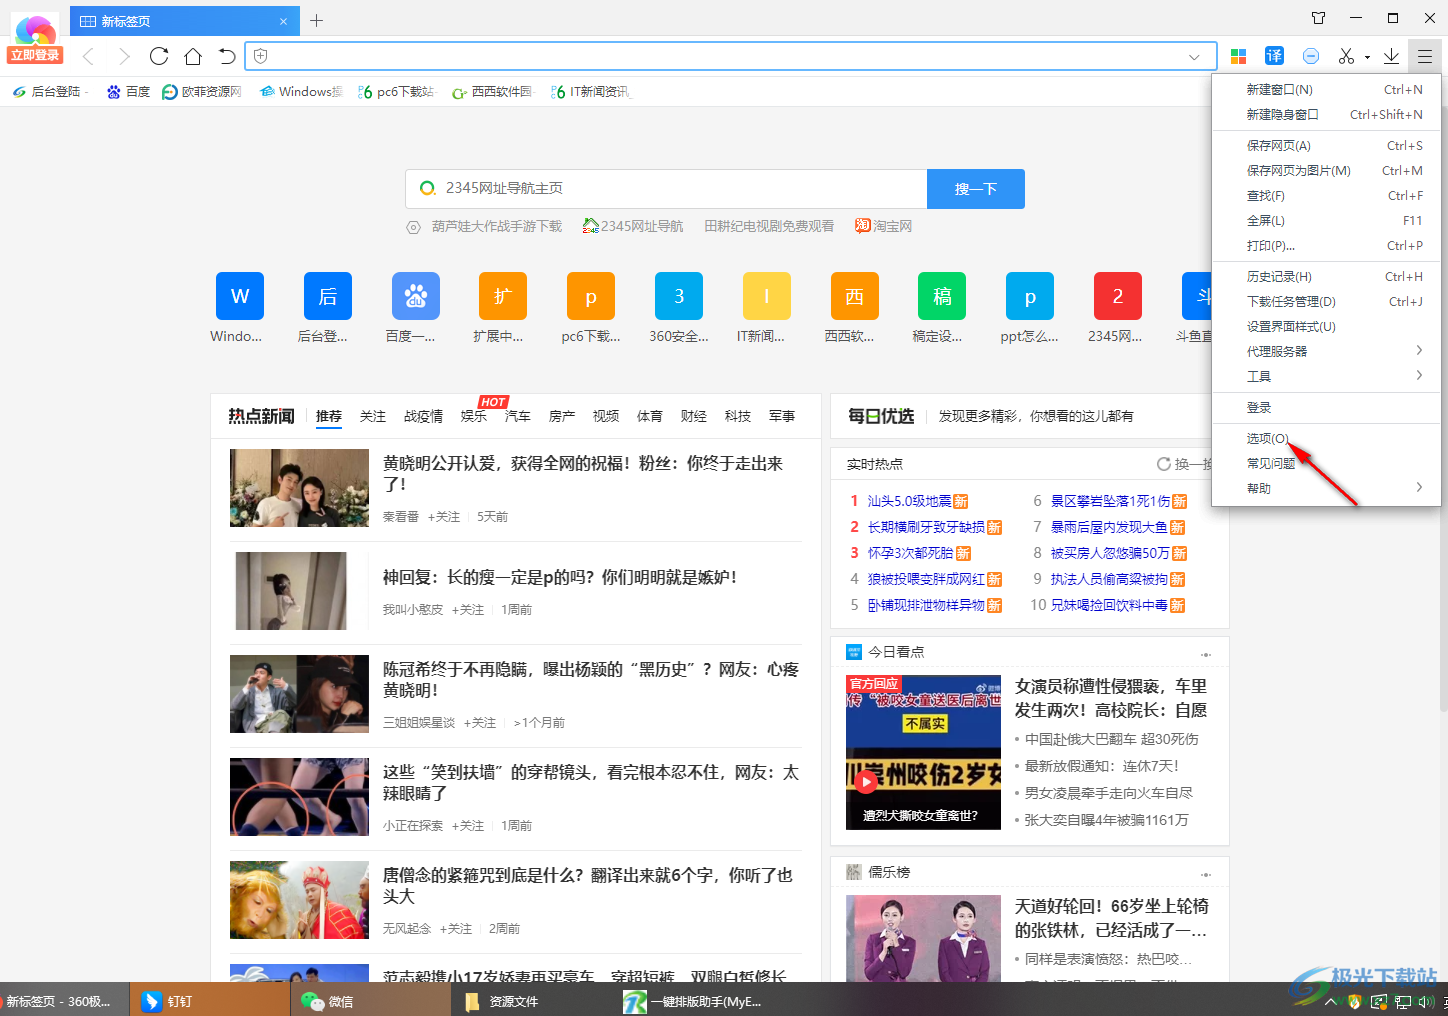The image size is (1448, 1016).
Task: Expand the 代理服务器 submenu
Action: click(x=1329, y=351)
